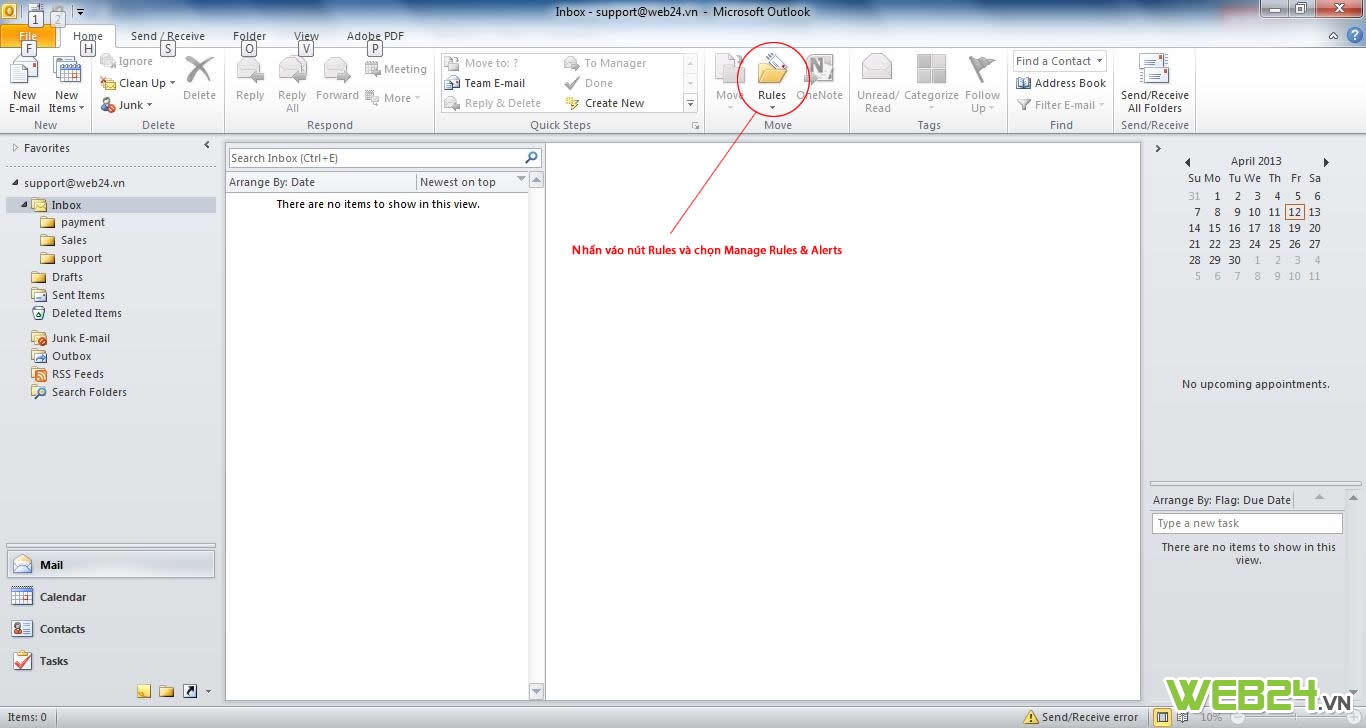Image resolution: width=1366 pixels, height=728 pixels.
Task: Open the Sales folder
Action: pos(73,240)
